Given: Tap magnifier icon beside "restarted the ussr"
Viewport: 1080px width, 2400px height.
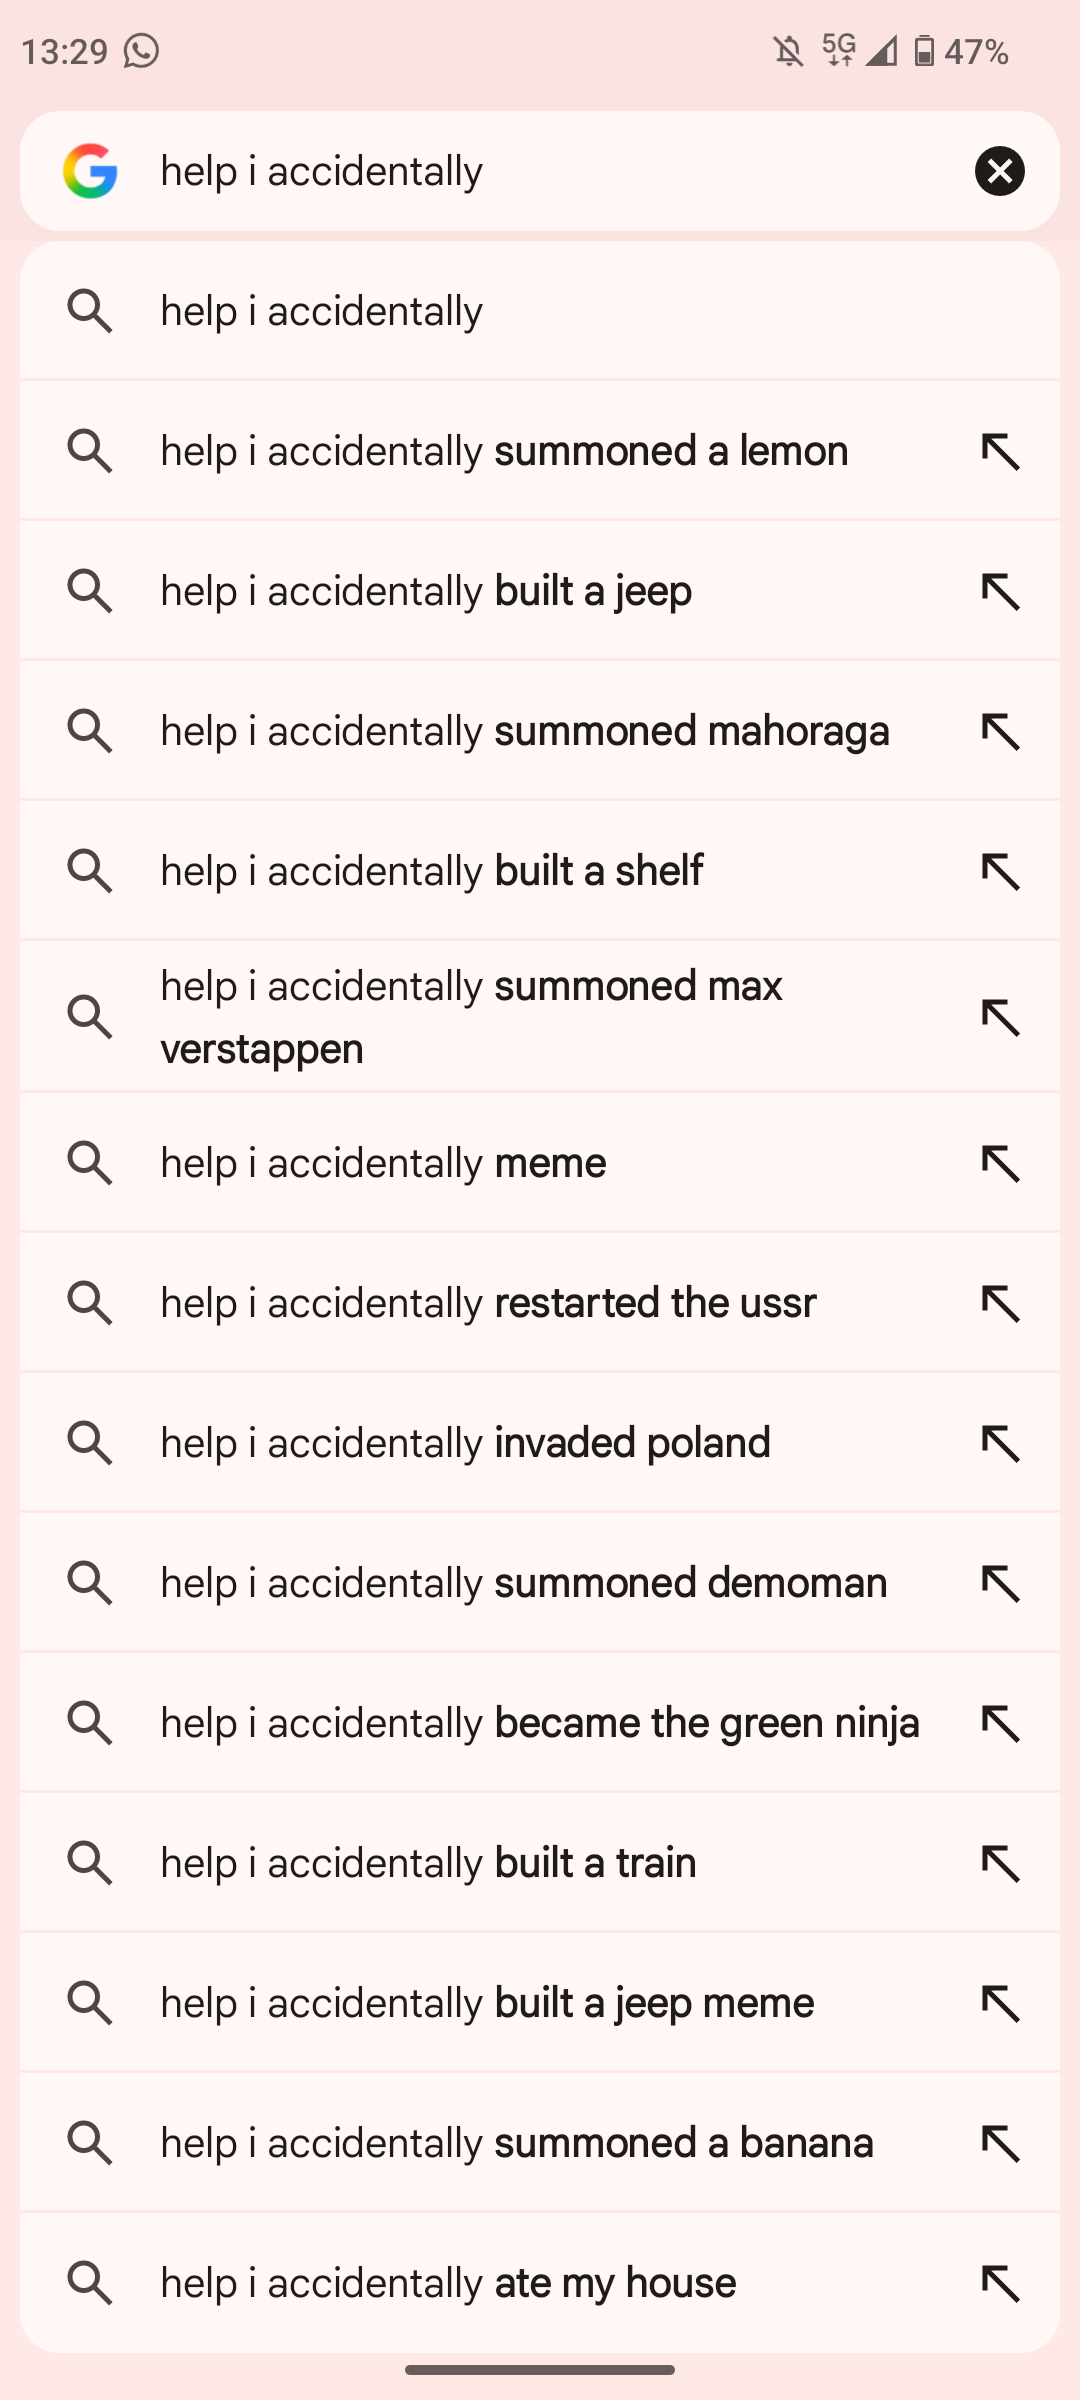Looking at the screenshot, I should tap(90, 1303).
